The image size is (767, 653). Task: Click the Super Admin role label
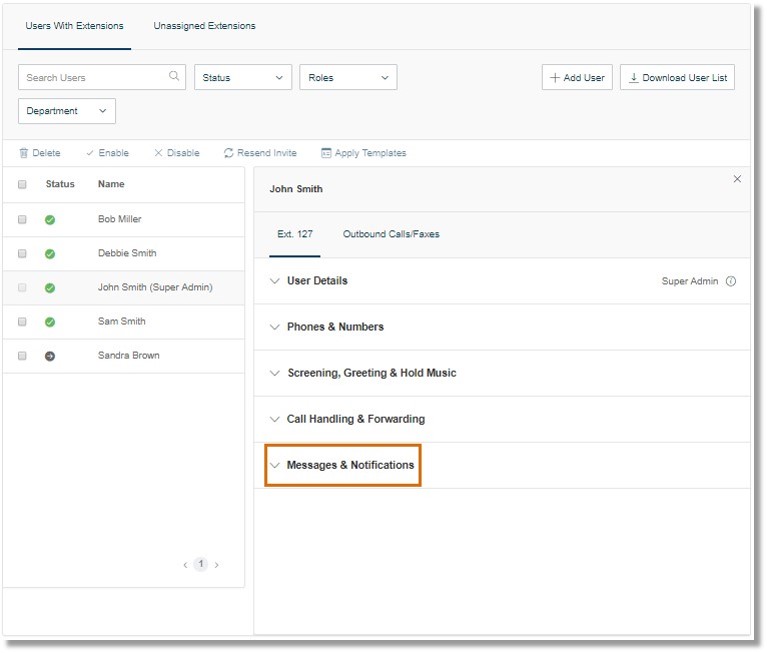click(x=690, y=281)
